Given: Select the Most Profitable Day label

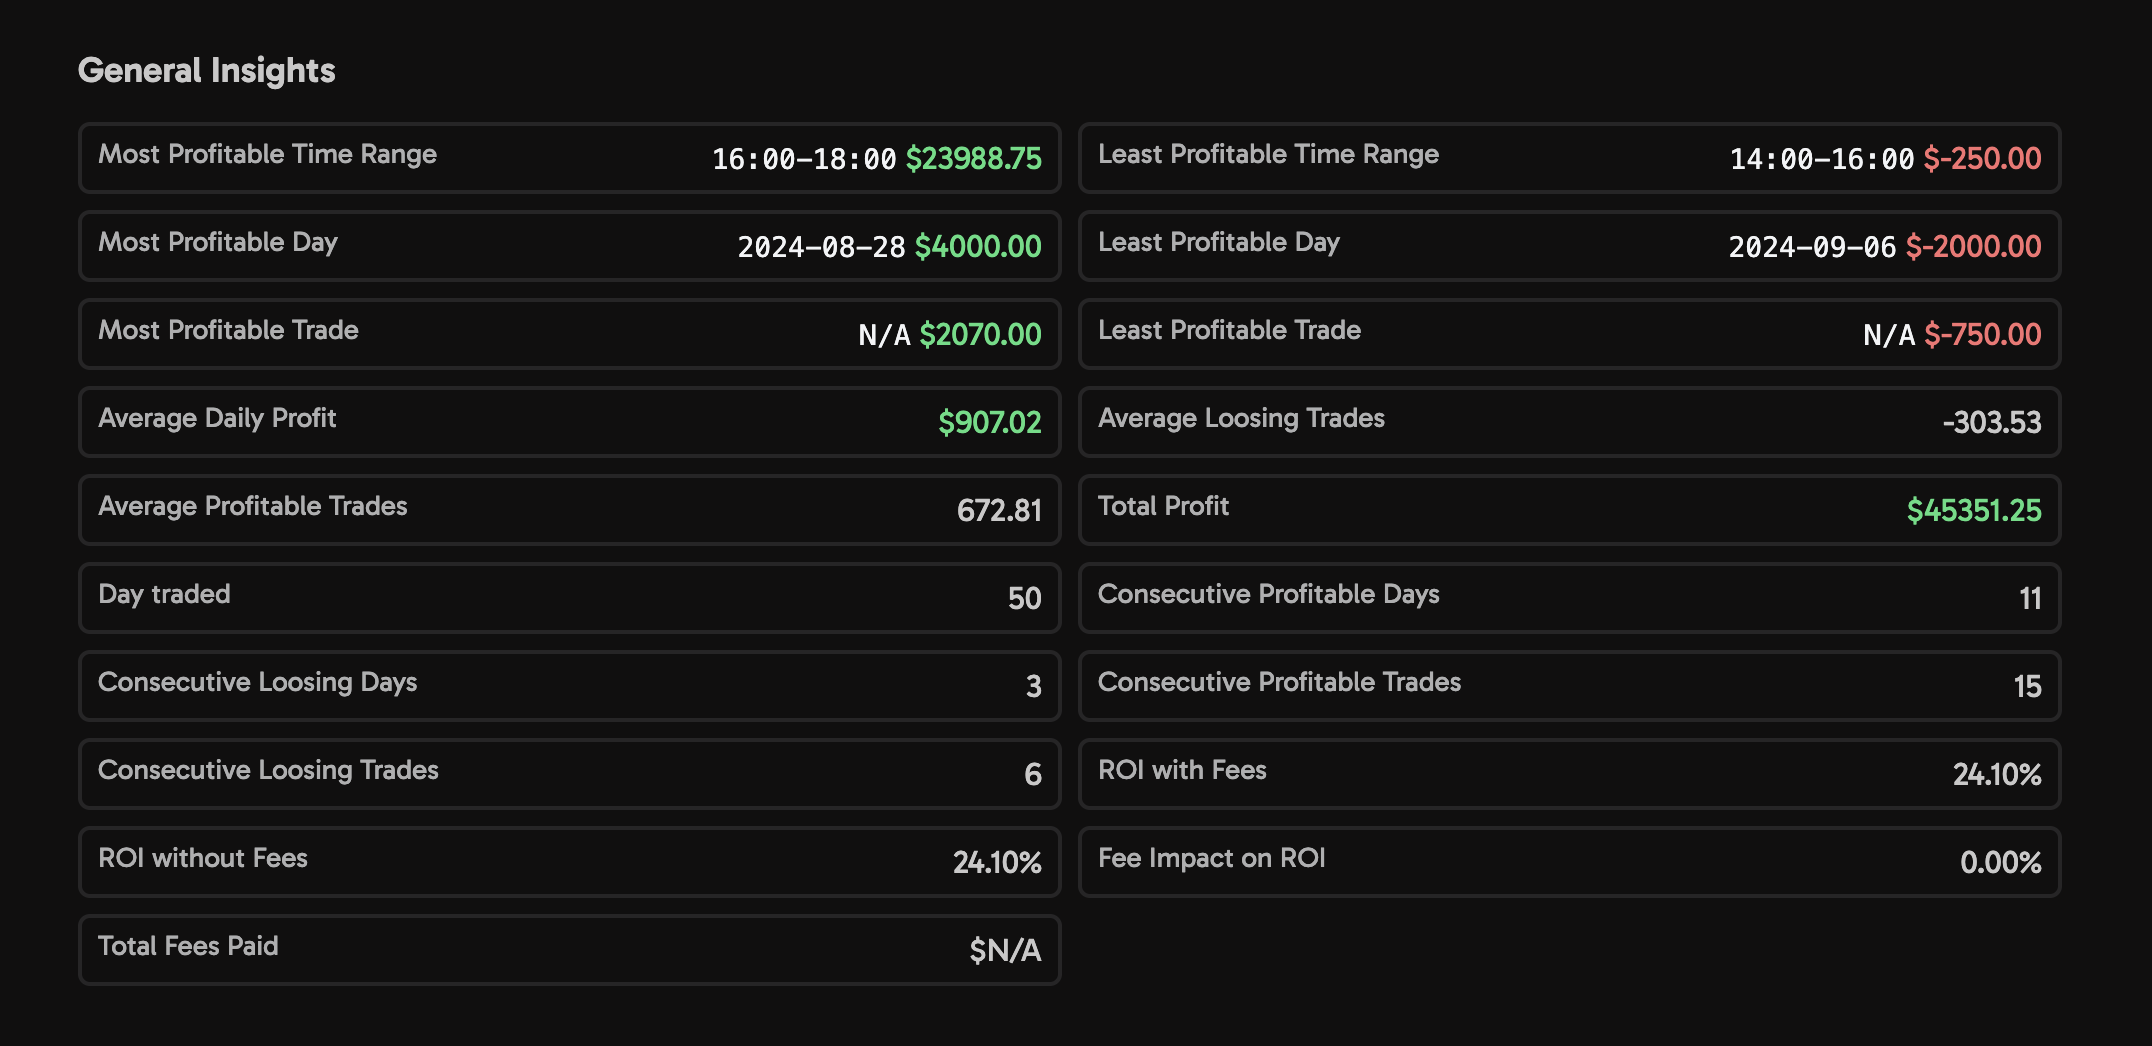Looking at the screenshot, I should tap(218, 242).
